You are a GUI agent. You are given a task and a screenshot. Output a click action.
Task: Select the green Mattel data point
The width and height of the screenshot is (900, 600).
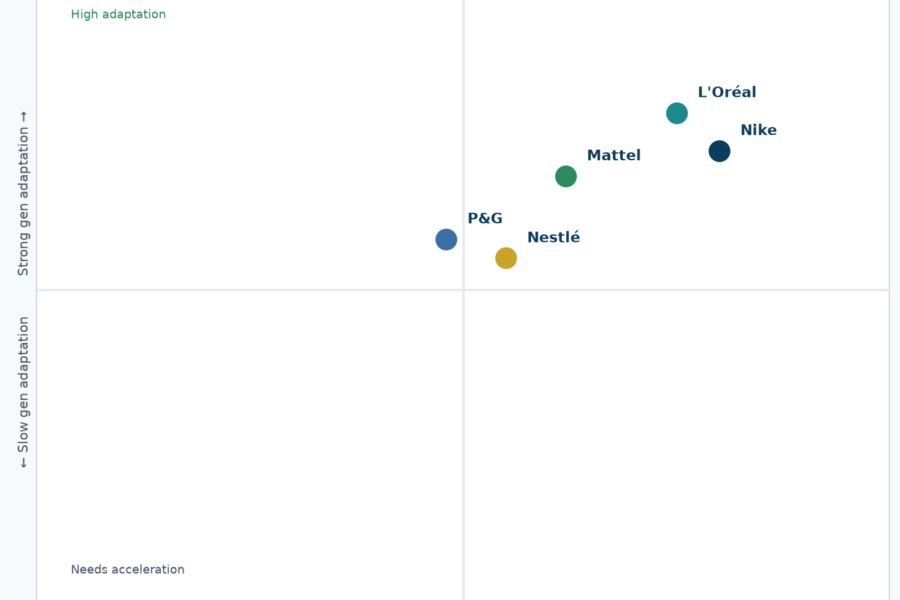(566, 176)
